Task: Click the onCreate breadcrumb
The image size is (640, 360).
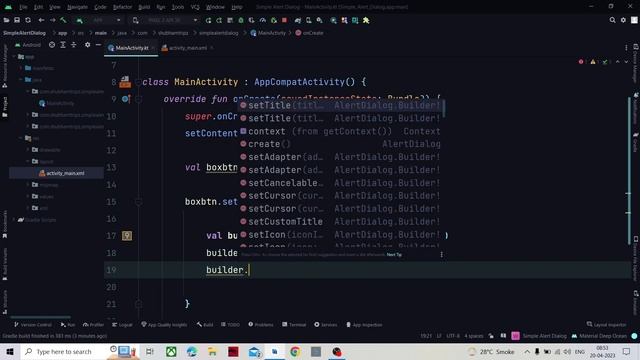Action: (x=309, y=33)
